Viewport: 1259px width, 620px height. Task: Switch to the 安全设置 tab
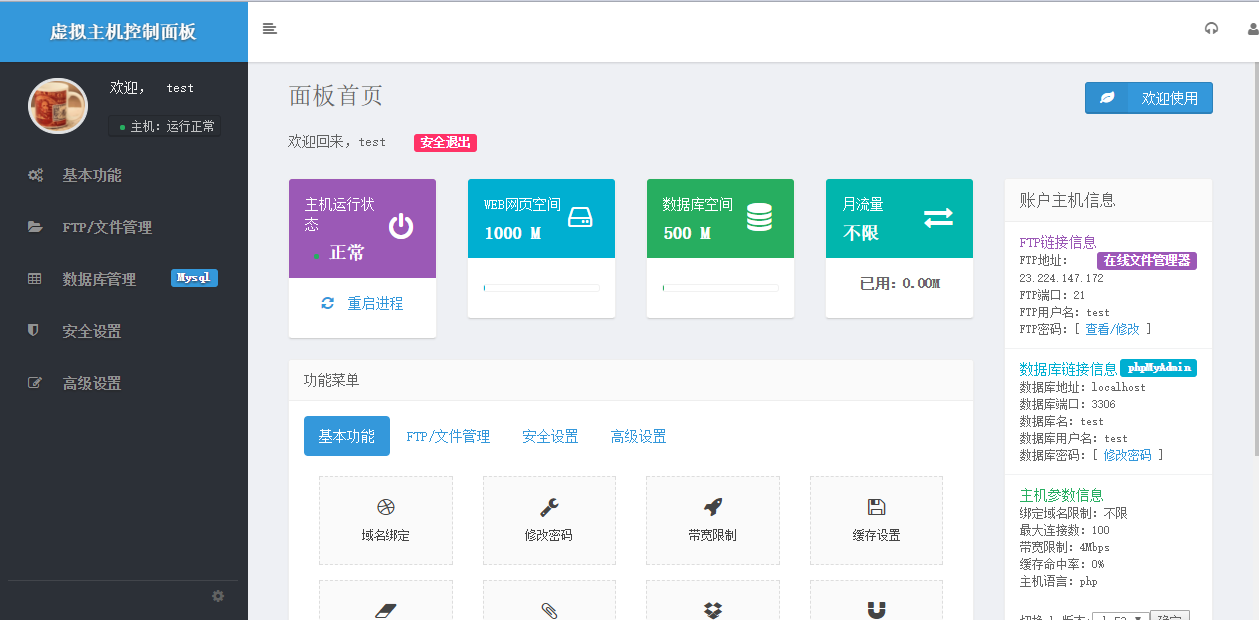click(549, 436)
